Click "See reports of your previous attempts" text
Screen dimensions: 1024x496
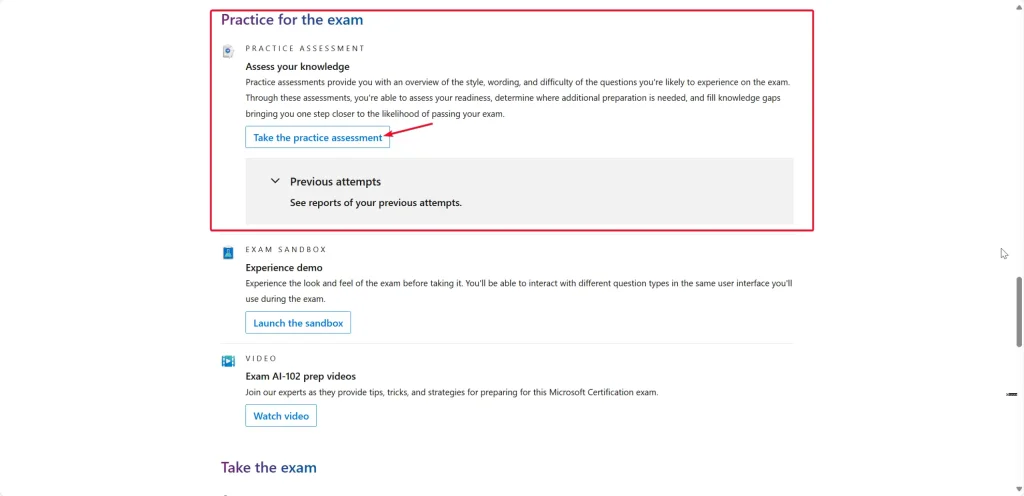pyautogui.click(x=375, y=202)
